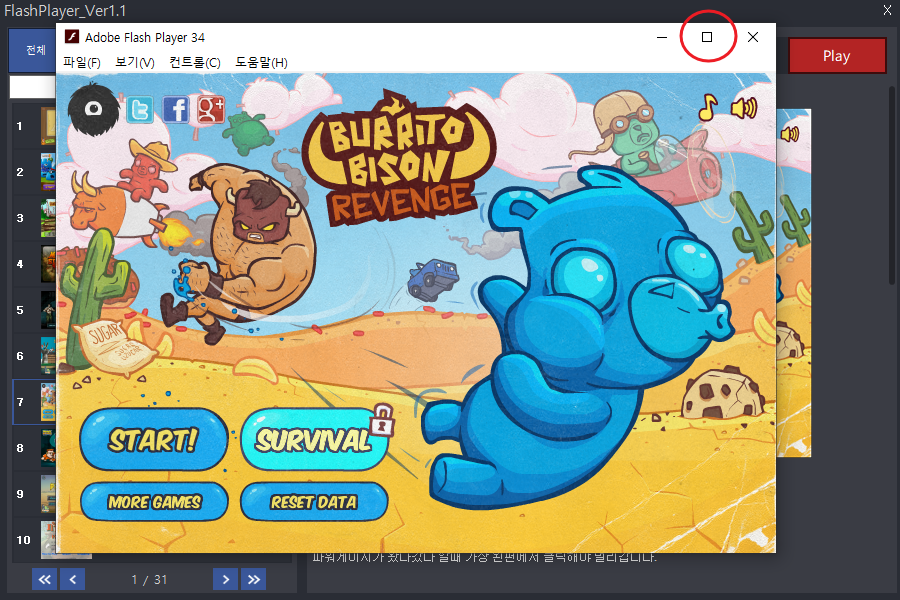Select game number 1 in the list

coord(34,126)
